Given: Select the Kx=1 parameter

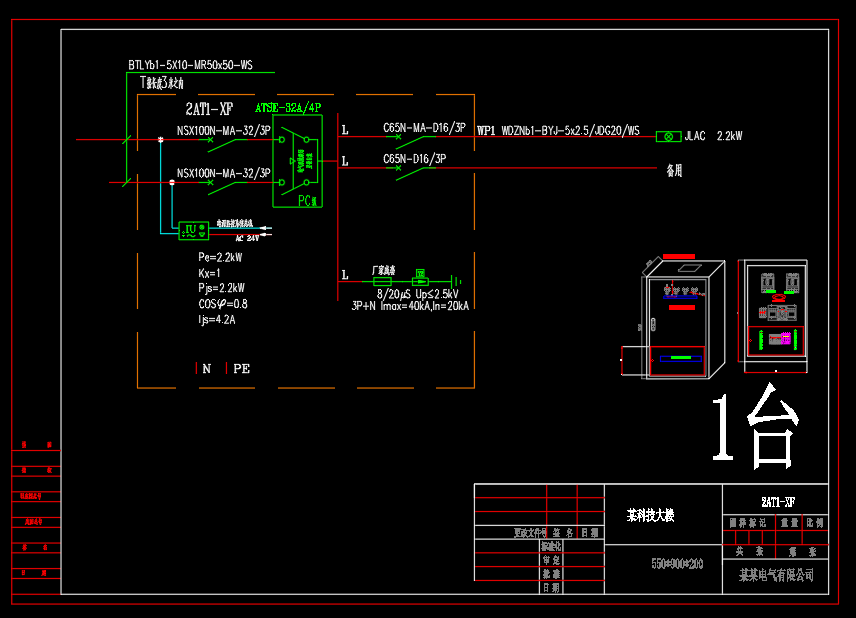Looking at the screenshot, I should [x=209, y=273].
